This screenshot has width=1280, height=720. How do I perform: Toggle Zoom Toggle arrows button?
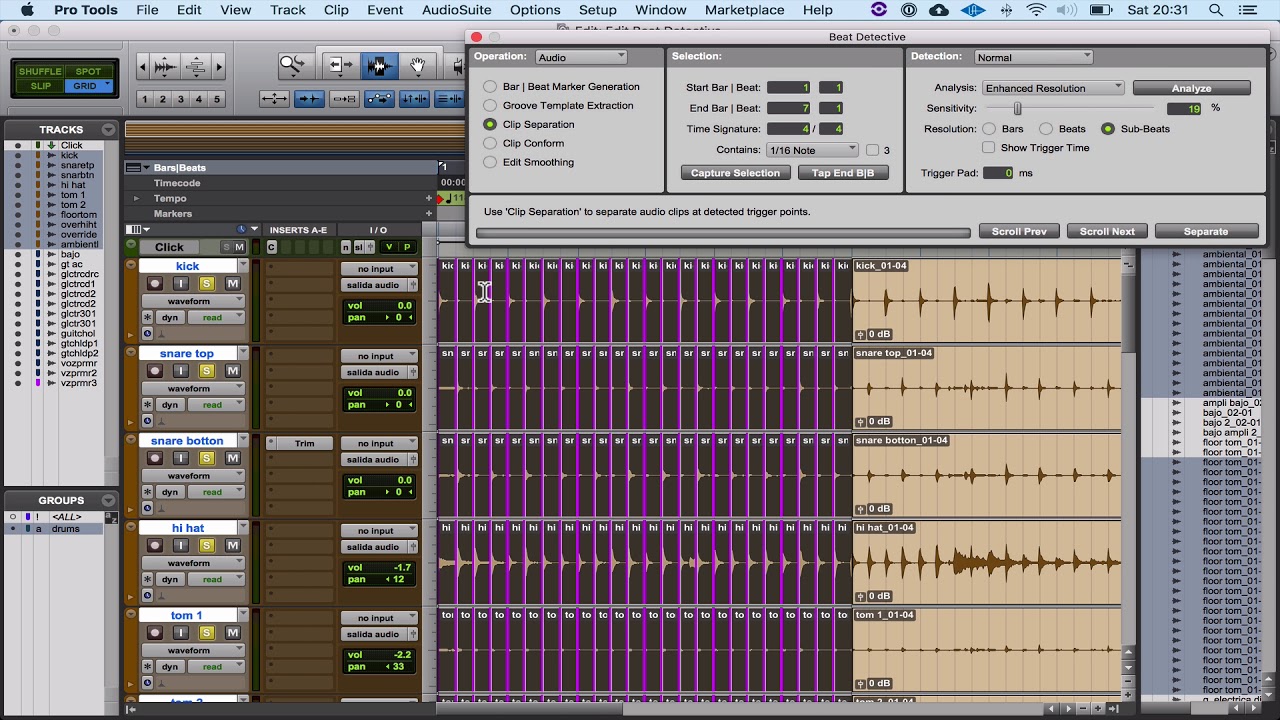275,99
